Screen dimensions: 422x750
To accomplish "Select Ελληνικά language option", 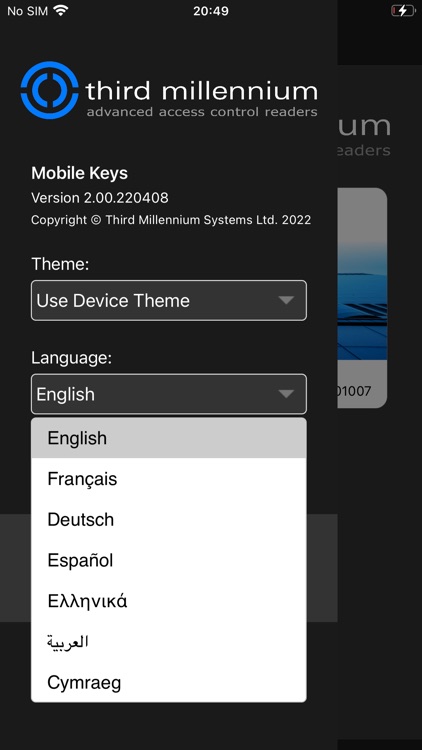I will (x=168, y=601).
